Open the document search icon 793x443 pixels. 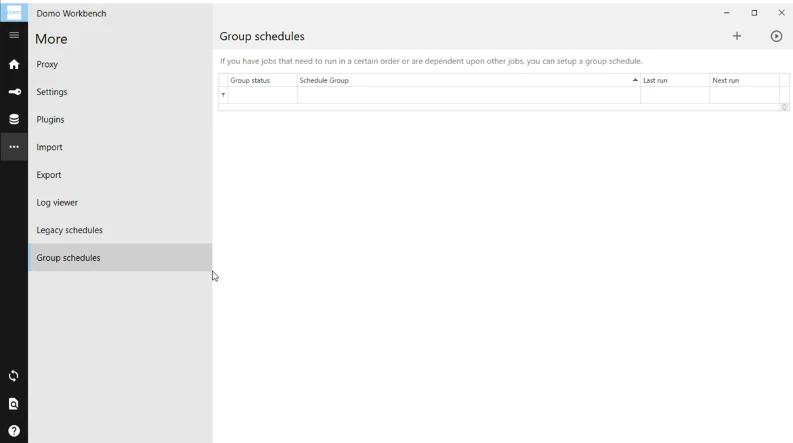pyautogui.click(x=14, y=404)
